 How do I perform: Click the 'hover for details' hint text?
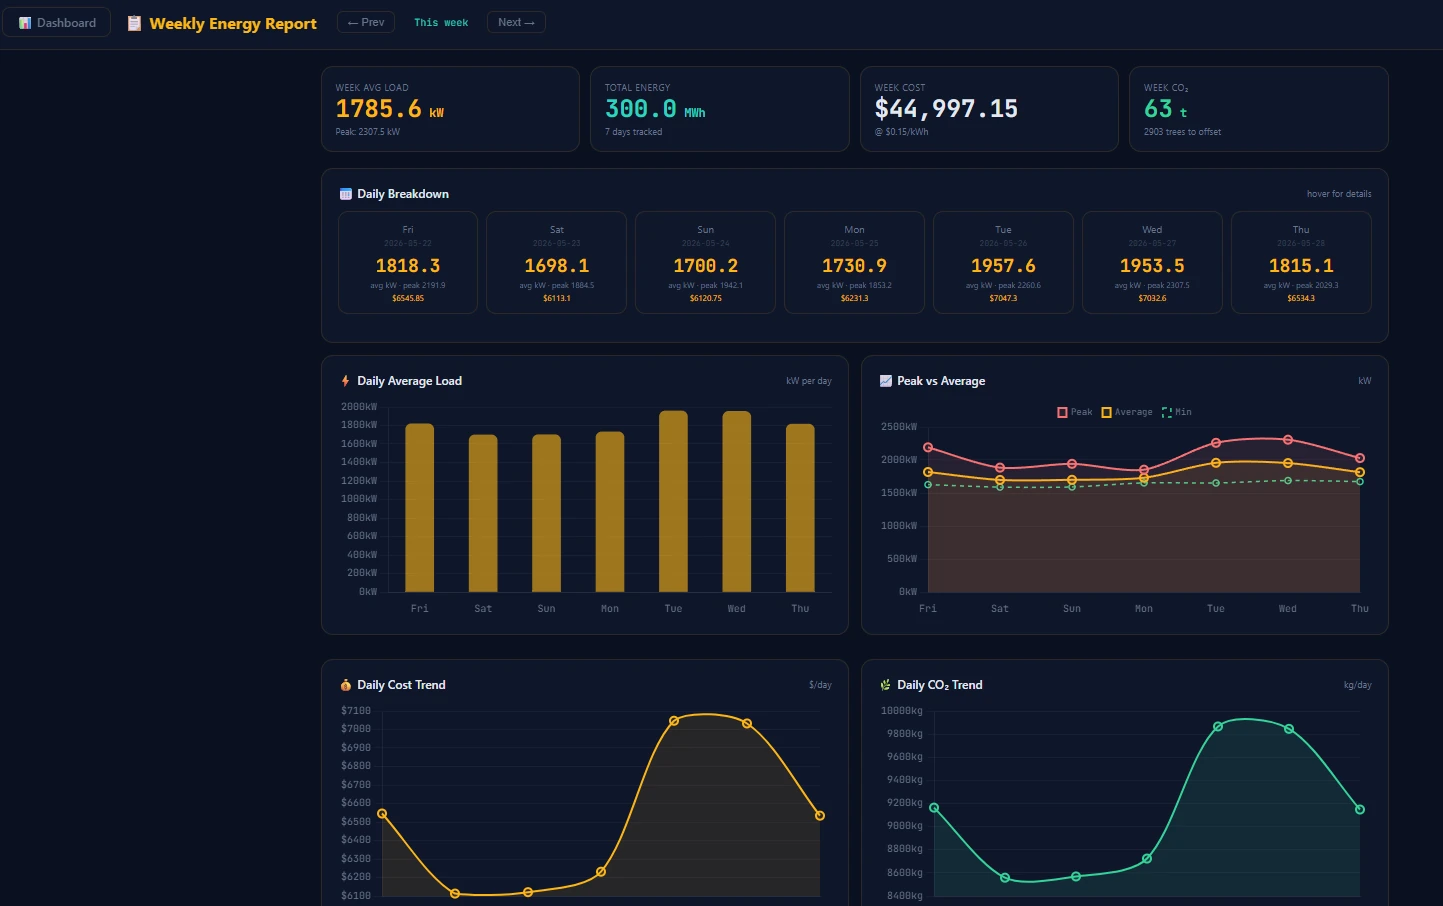coord(1339,194)
